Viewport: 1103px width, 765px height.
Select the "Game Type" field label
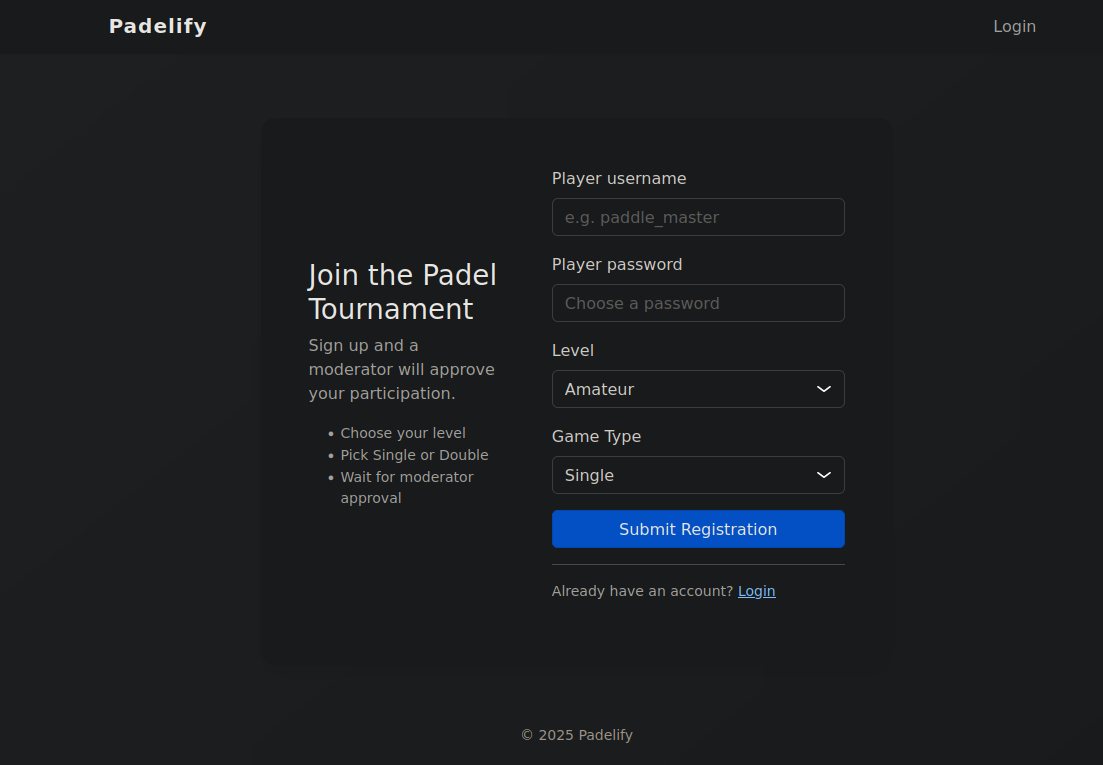point(596,436)
